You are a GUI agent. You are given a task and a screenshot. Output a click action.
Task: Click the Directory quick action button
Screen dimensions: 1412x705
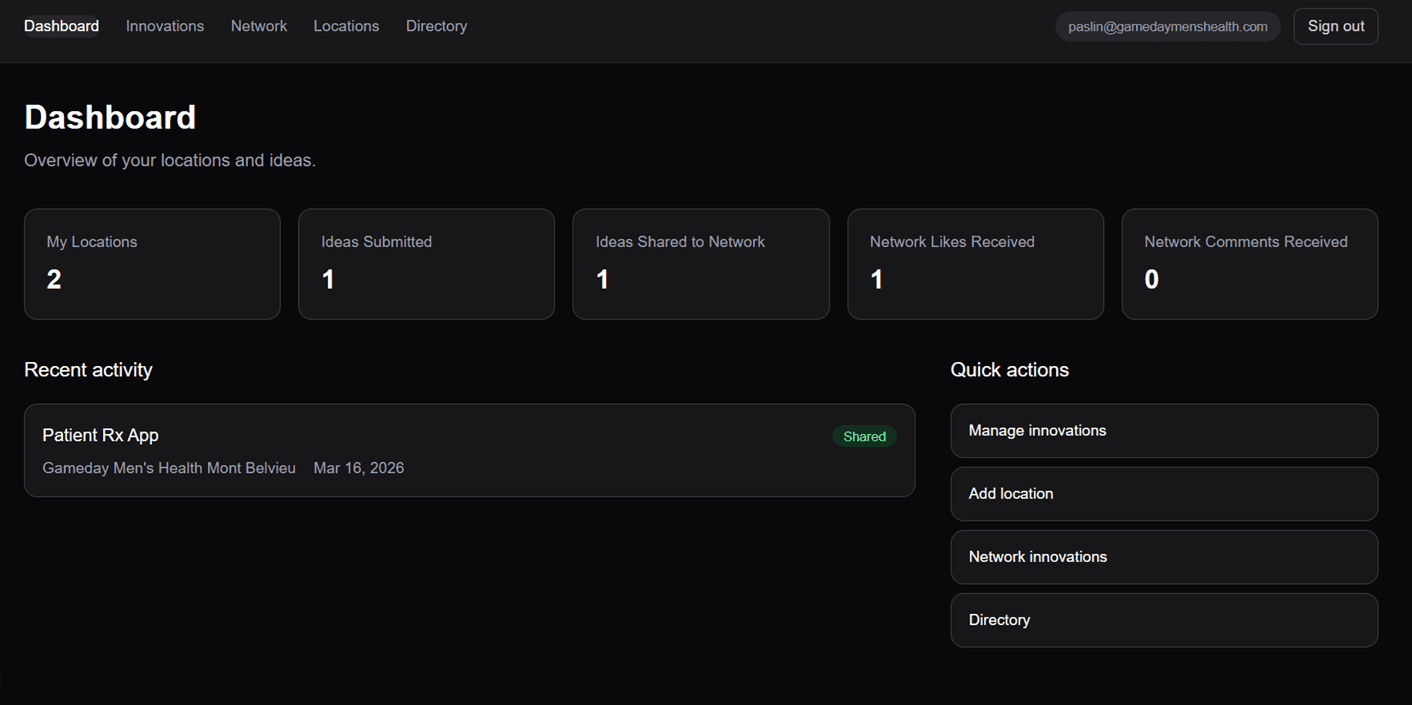[x=1163, y=620]
